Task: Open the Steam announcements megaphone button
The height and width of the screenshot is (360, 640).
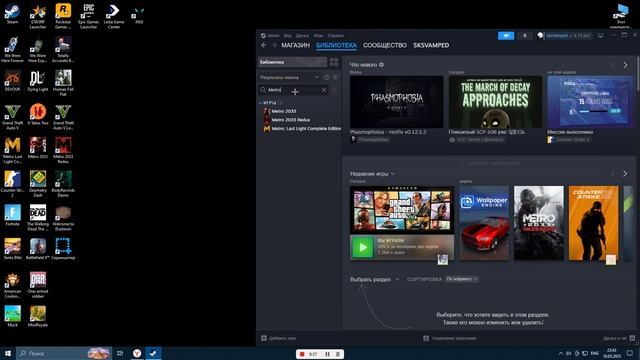Action: (x=506, y=36)
